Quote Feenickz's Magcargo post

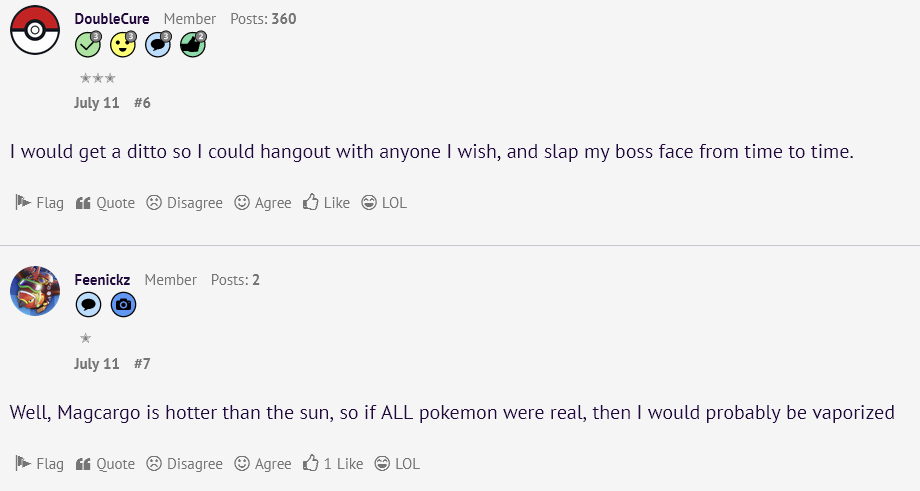[105, 464]
